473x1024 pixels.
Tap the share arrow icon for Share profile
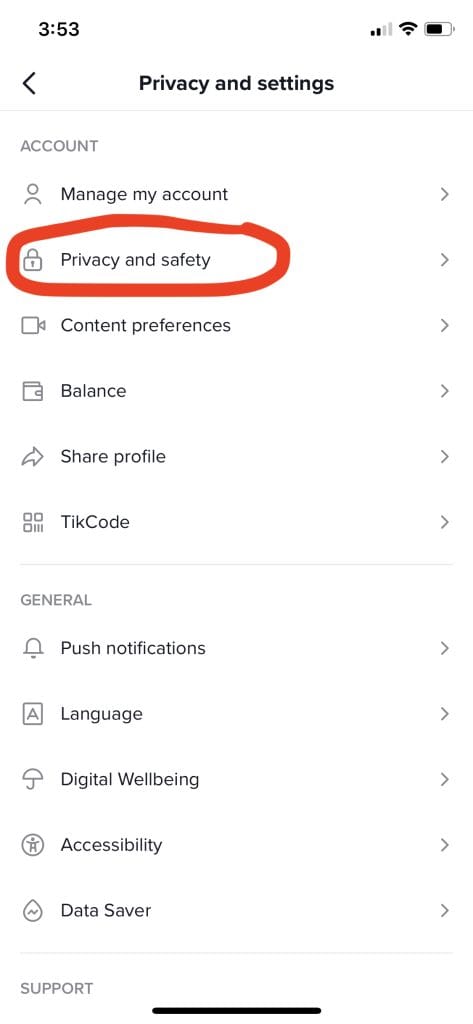33,456
